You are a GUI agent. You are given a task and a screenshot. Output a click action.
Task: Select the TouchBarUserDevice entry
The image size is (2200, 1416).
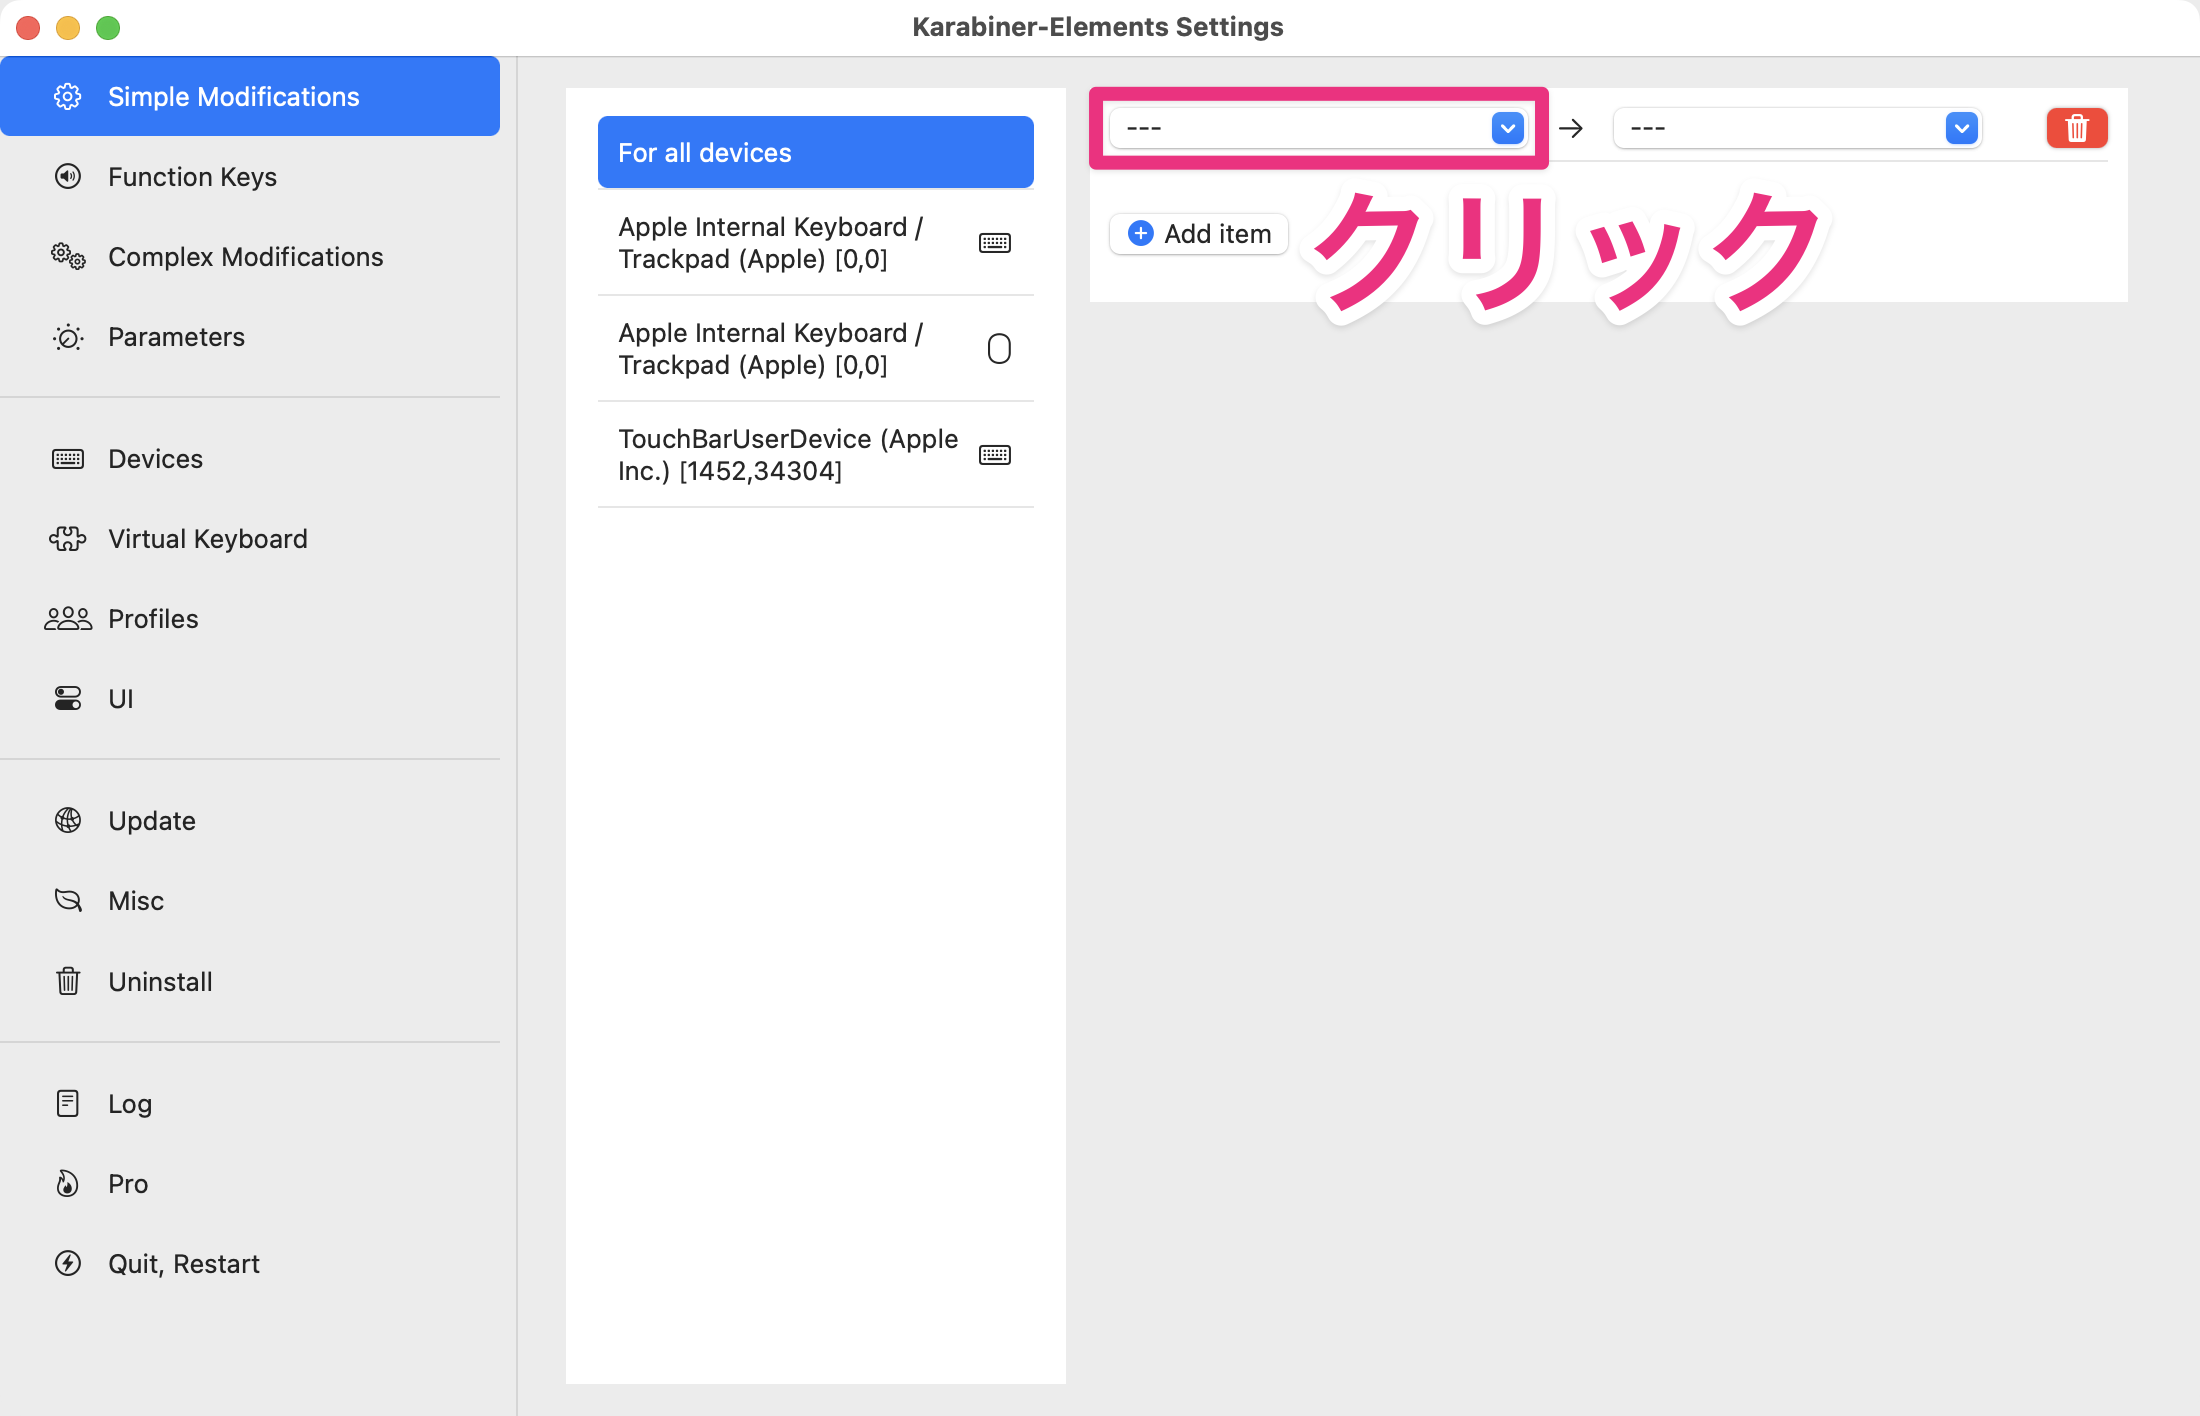pos(787,454)
